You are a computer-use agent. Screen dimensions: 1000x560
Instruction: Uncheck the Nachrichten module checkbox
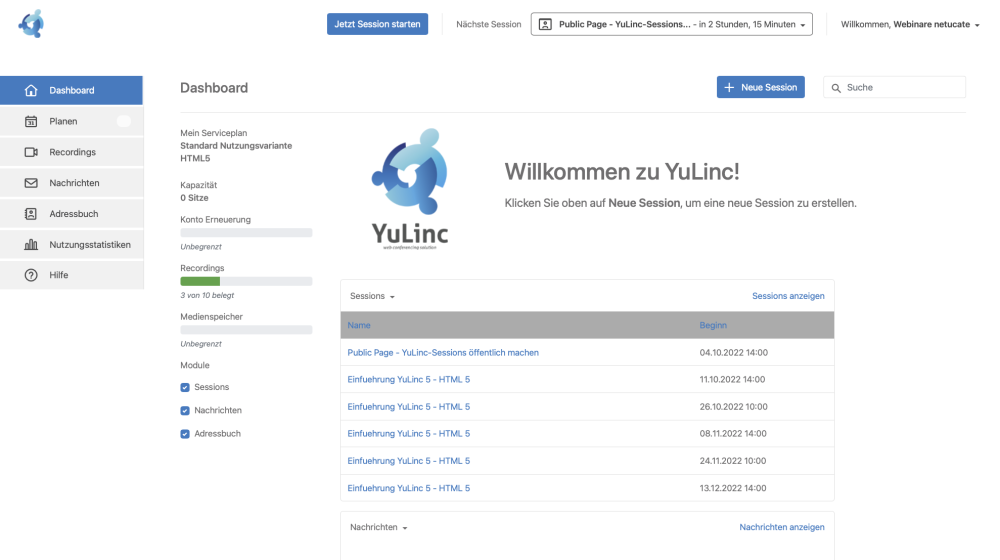point(185,411)
